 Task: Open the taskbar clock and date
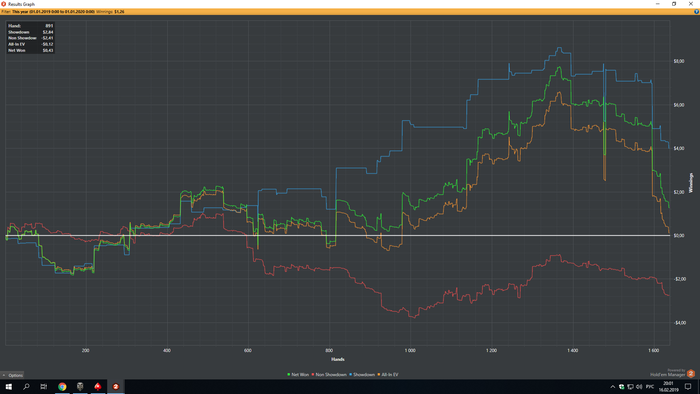[668, 386]
